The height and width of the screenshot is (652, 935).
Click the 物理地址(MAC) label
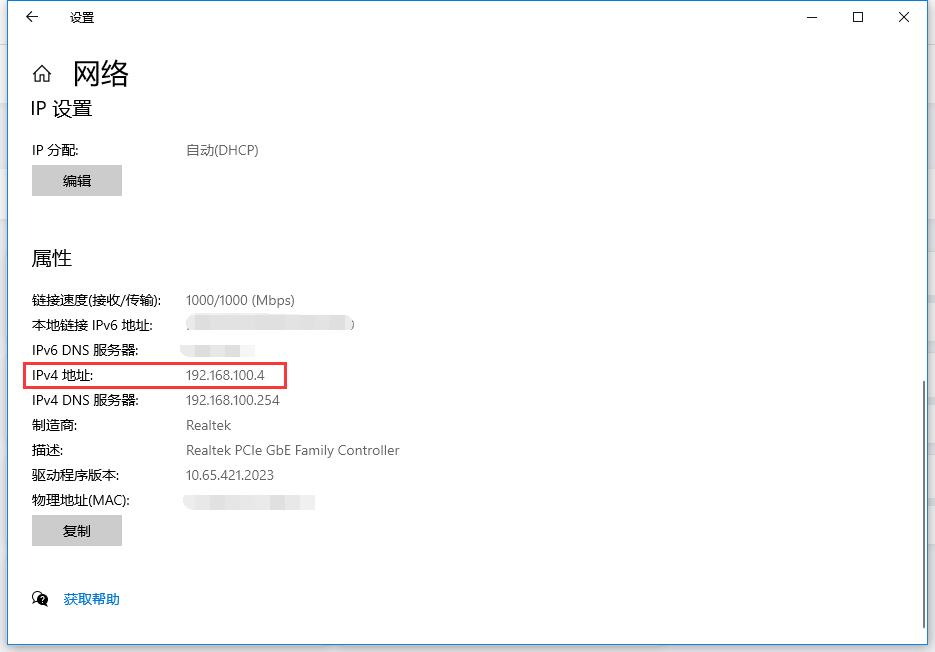(81, 500)
